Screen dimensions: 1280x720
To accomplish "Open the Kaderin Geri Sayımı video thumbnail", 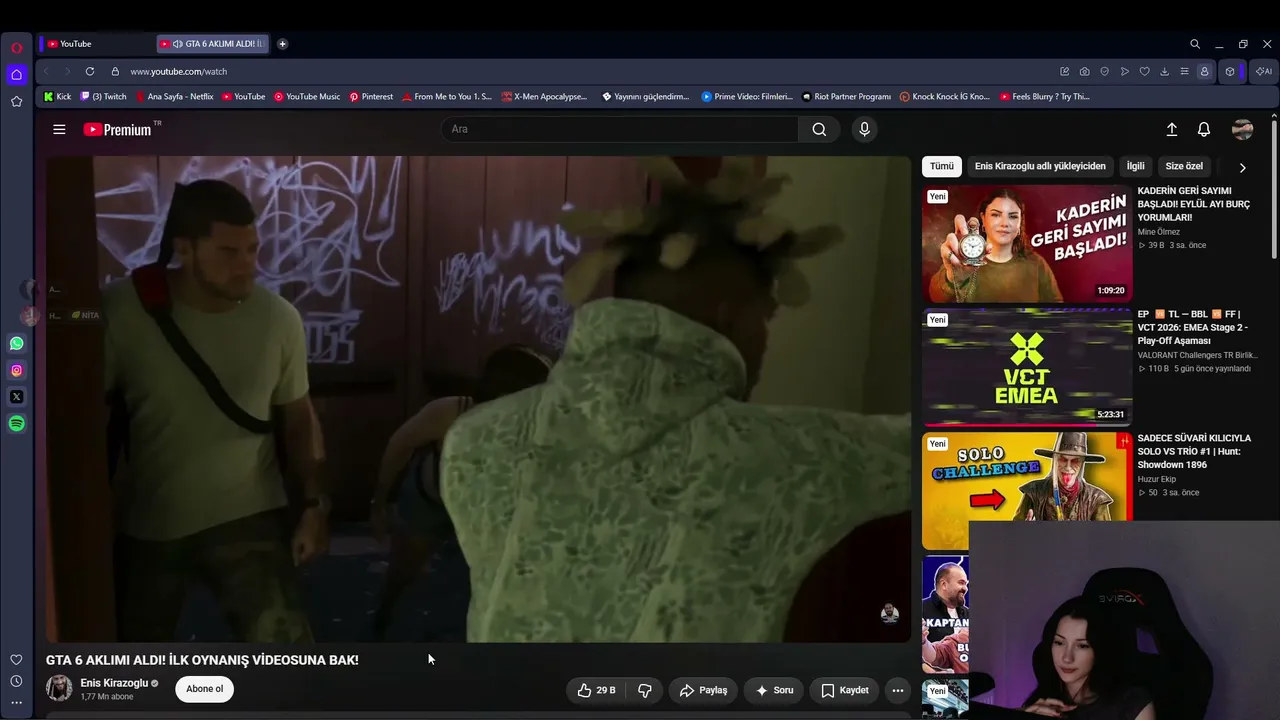I will click(1027, 243).
